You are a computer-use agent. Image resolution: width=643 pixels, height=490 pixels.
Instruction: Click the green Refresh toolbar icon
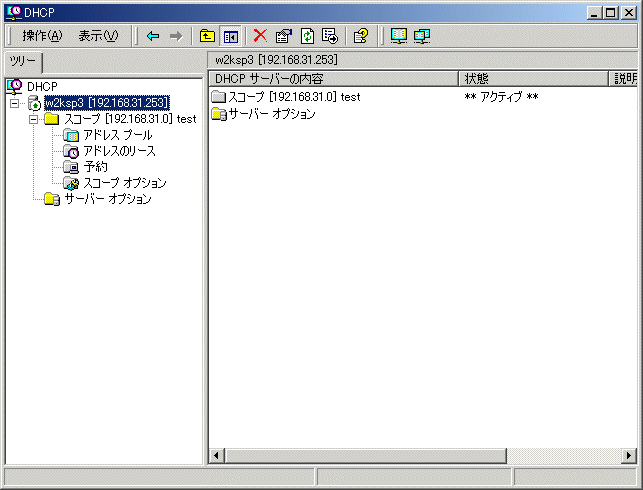tap(307, 36)
